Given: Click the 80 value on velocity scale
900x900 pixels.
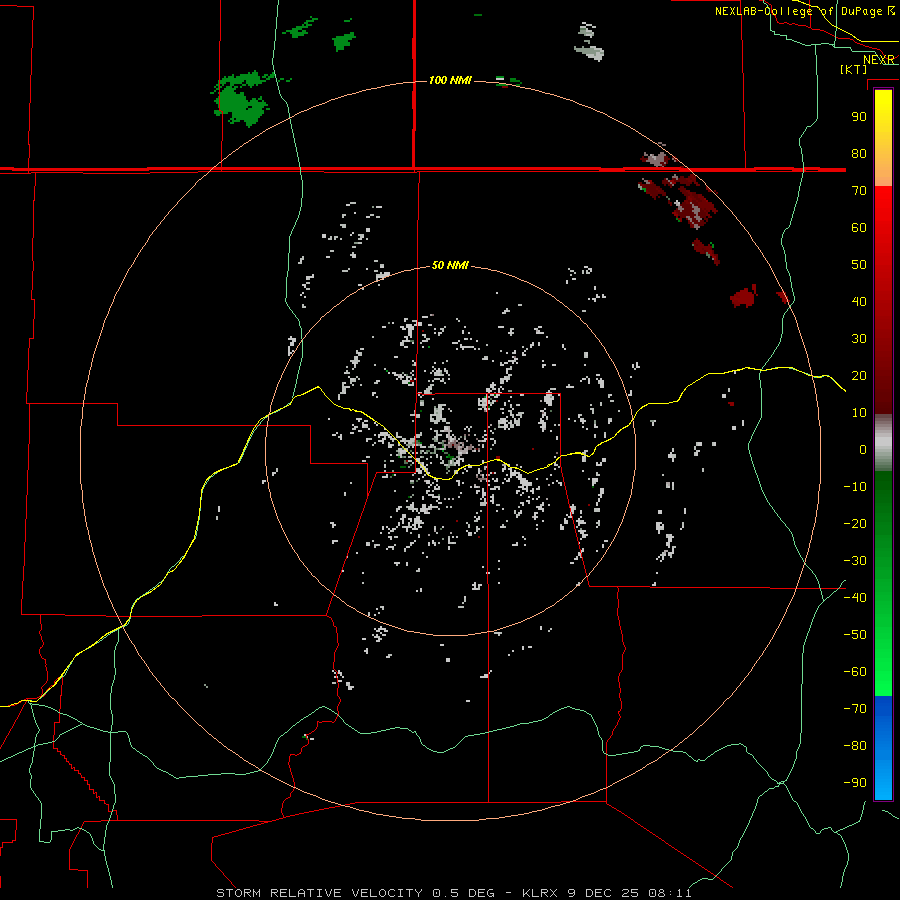Looking at the screenshot, I should (x=859, y=154).
